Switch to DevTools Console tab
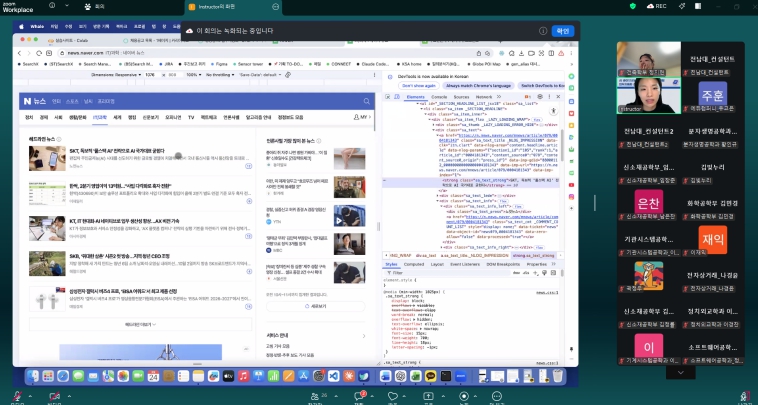758x405 pixels. [439, 97]
